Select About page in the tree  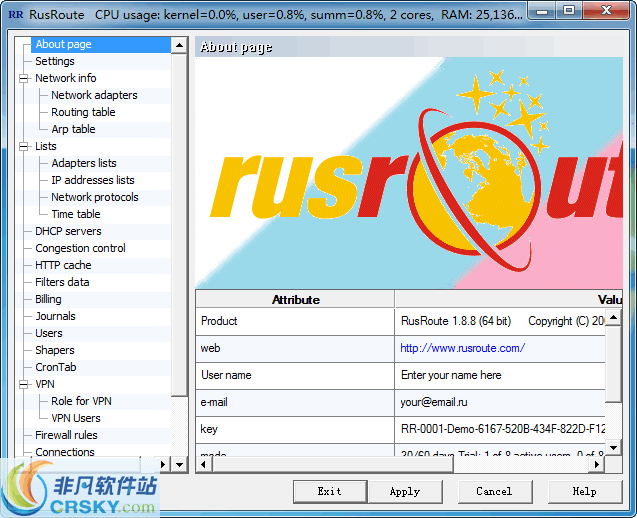[x=63, y=44]
